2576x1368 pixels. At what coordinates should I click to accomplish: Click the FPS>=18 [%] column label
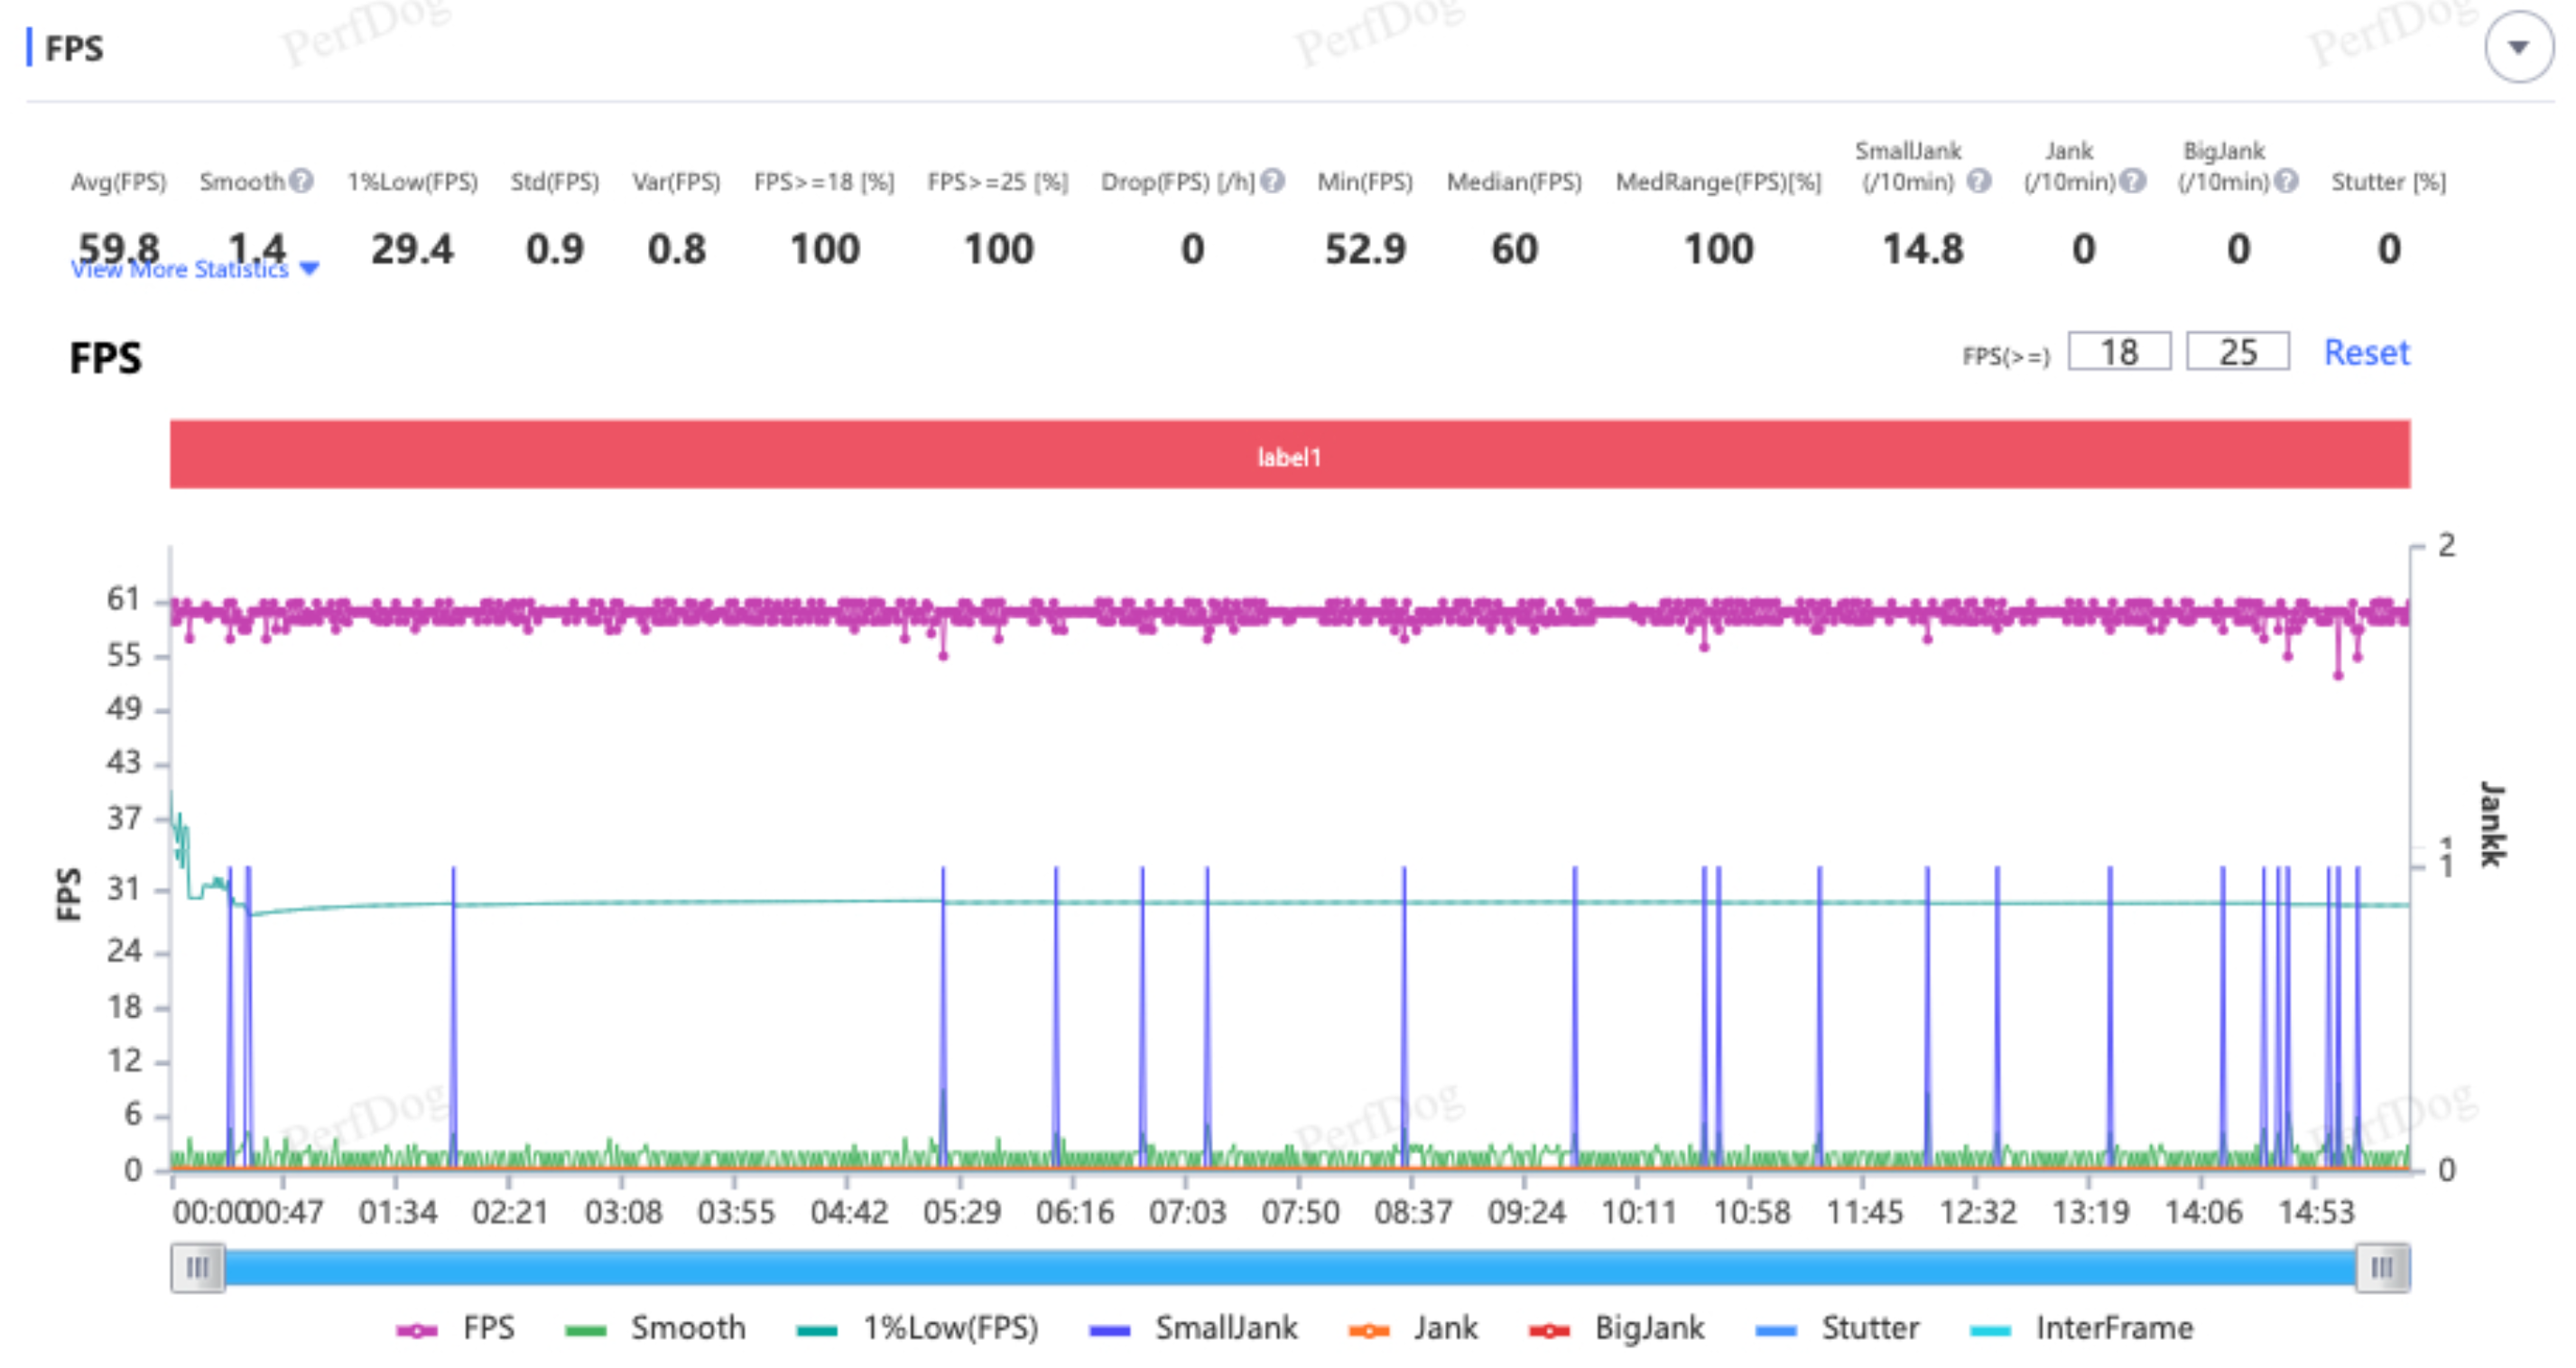824,182
